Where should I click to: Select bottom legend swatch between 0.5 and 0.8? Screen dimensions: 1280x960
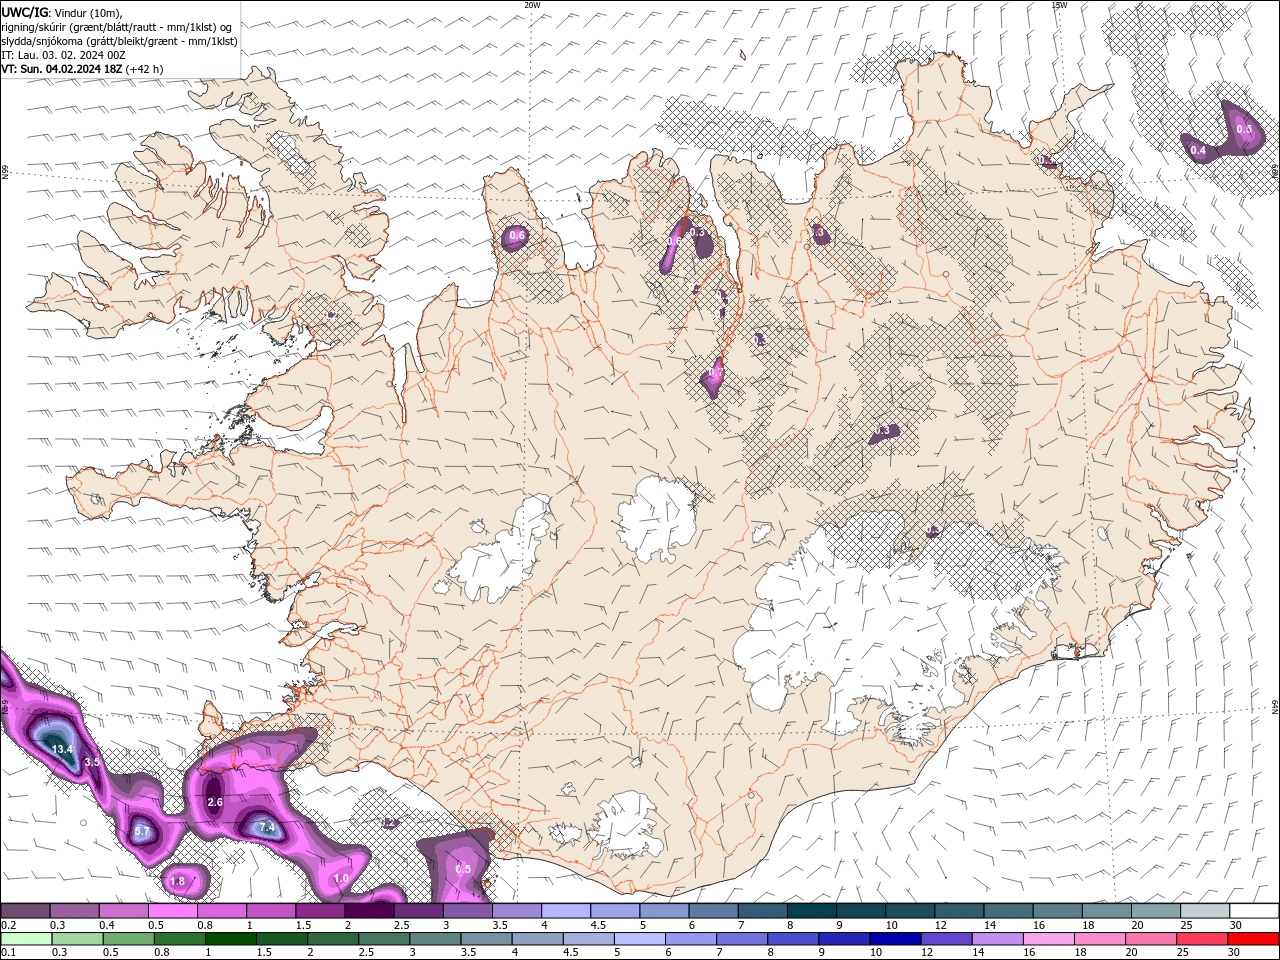point(127,939)
